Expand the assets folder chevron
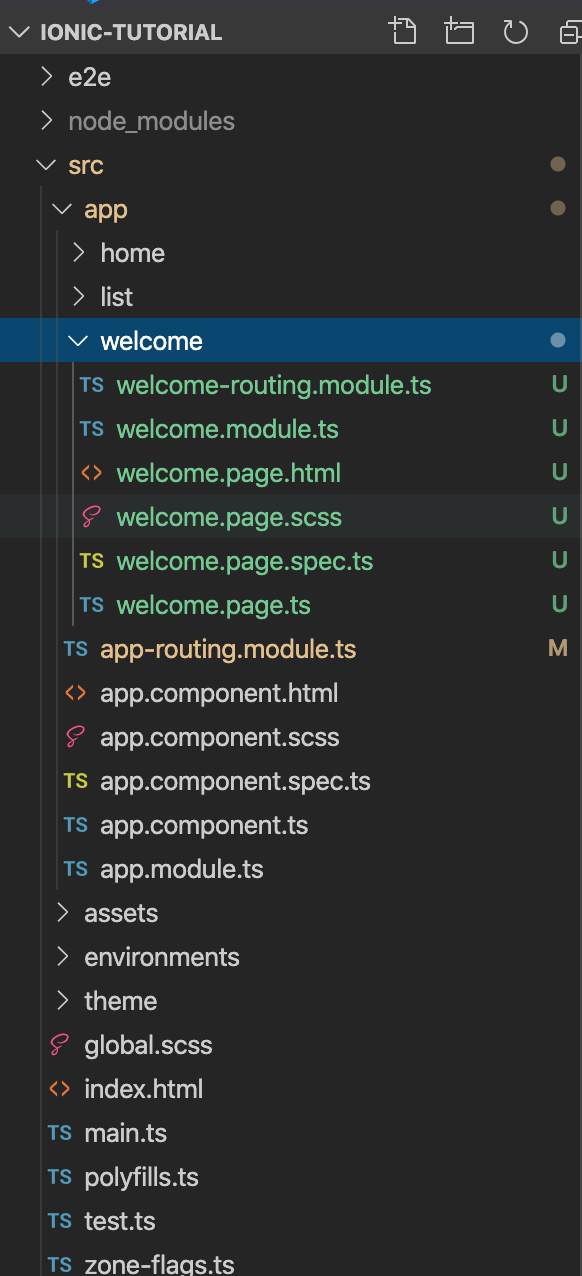The image size is (582, 1276). 62,913
